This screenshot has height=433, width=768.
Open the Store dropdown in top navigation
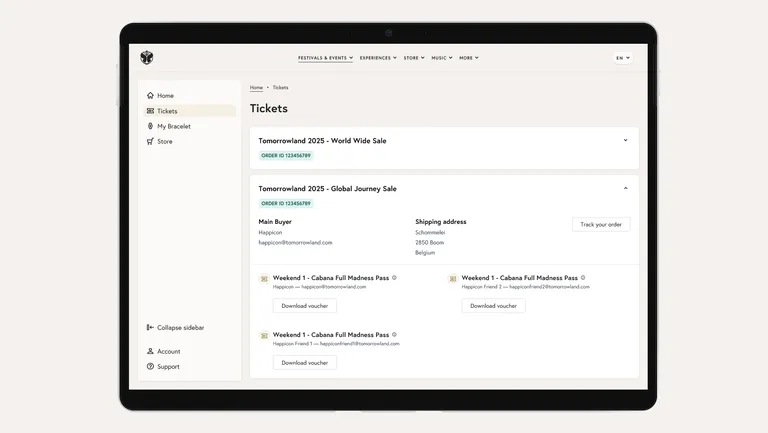click(x=414, y=58)
